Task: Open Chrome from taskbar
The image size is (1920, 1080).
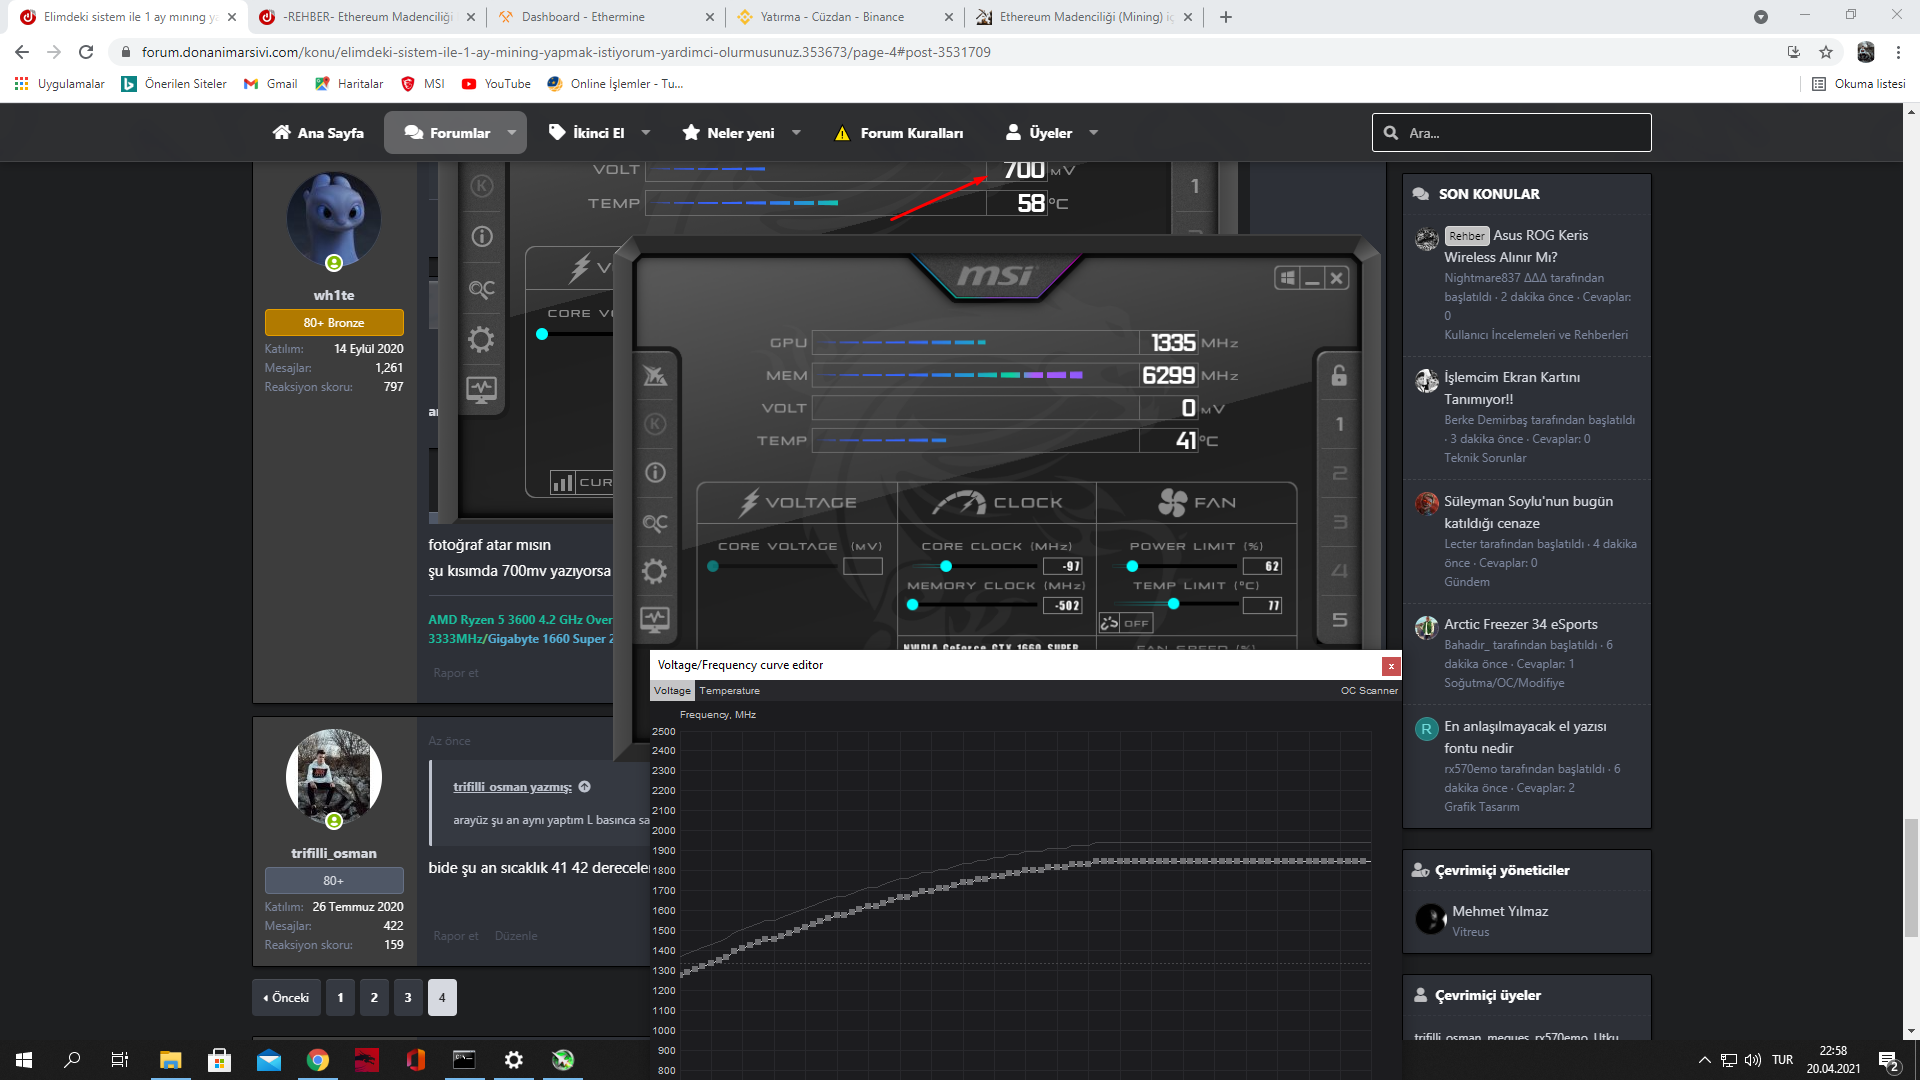Action: point(318,1060)
